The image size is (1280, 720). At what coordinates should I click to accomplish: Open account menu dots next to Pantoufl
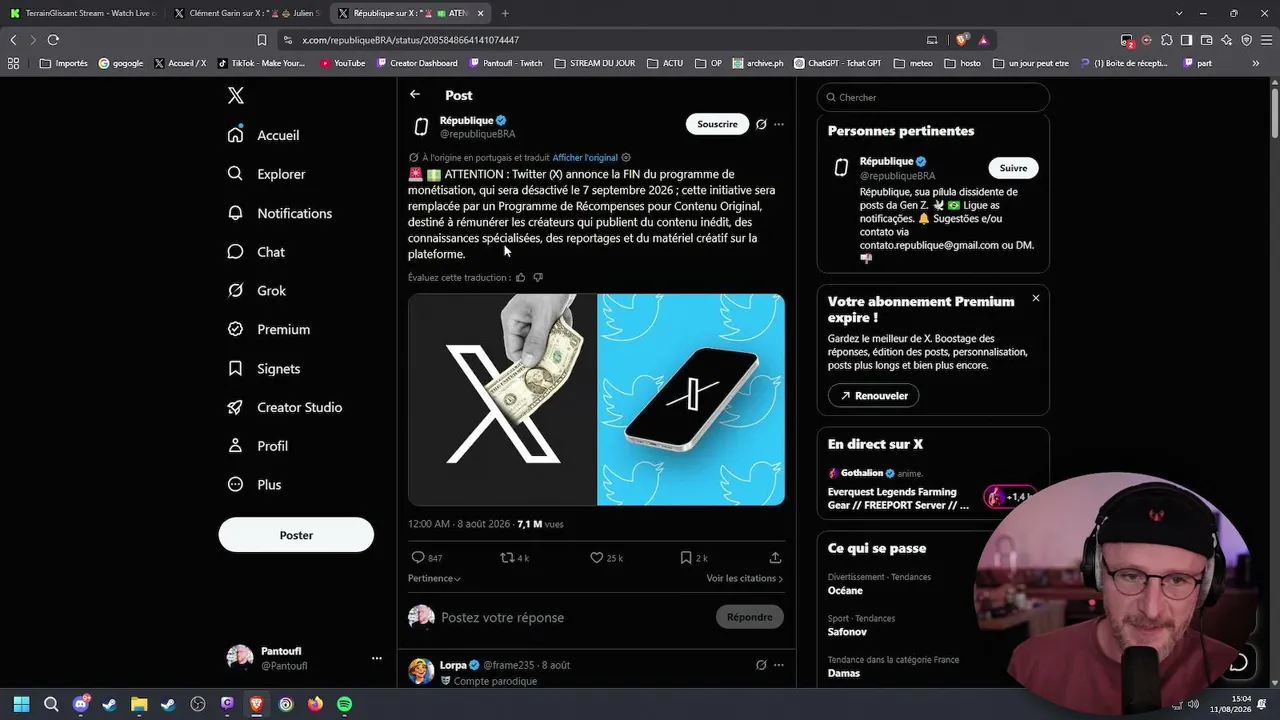(x=377, y=658)
